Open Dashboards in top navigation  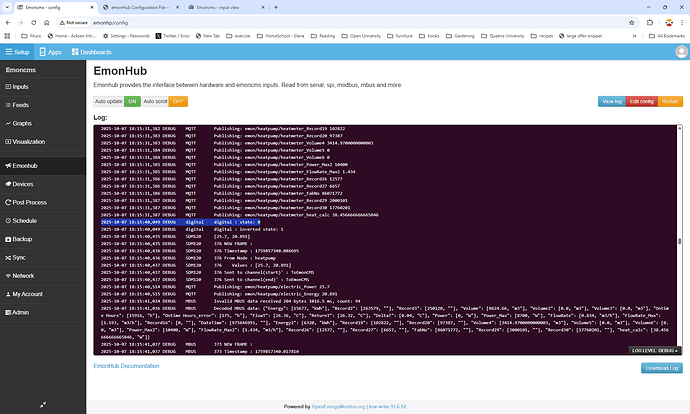coord(92,51)
